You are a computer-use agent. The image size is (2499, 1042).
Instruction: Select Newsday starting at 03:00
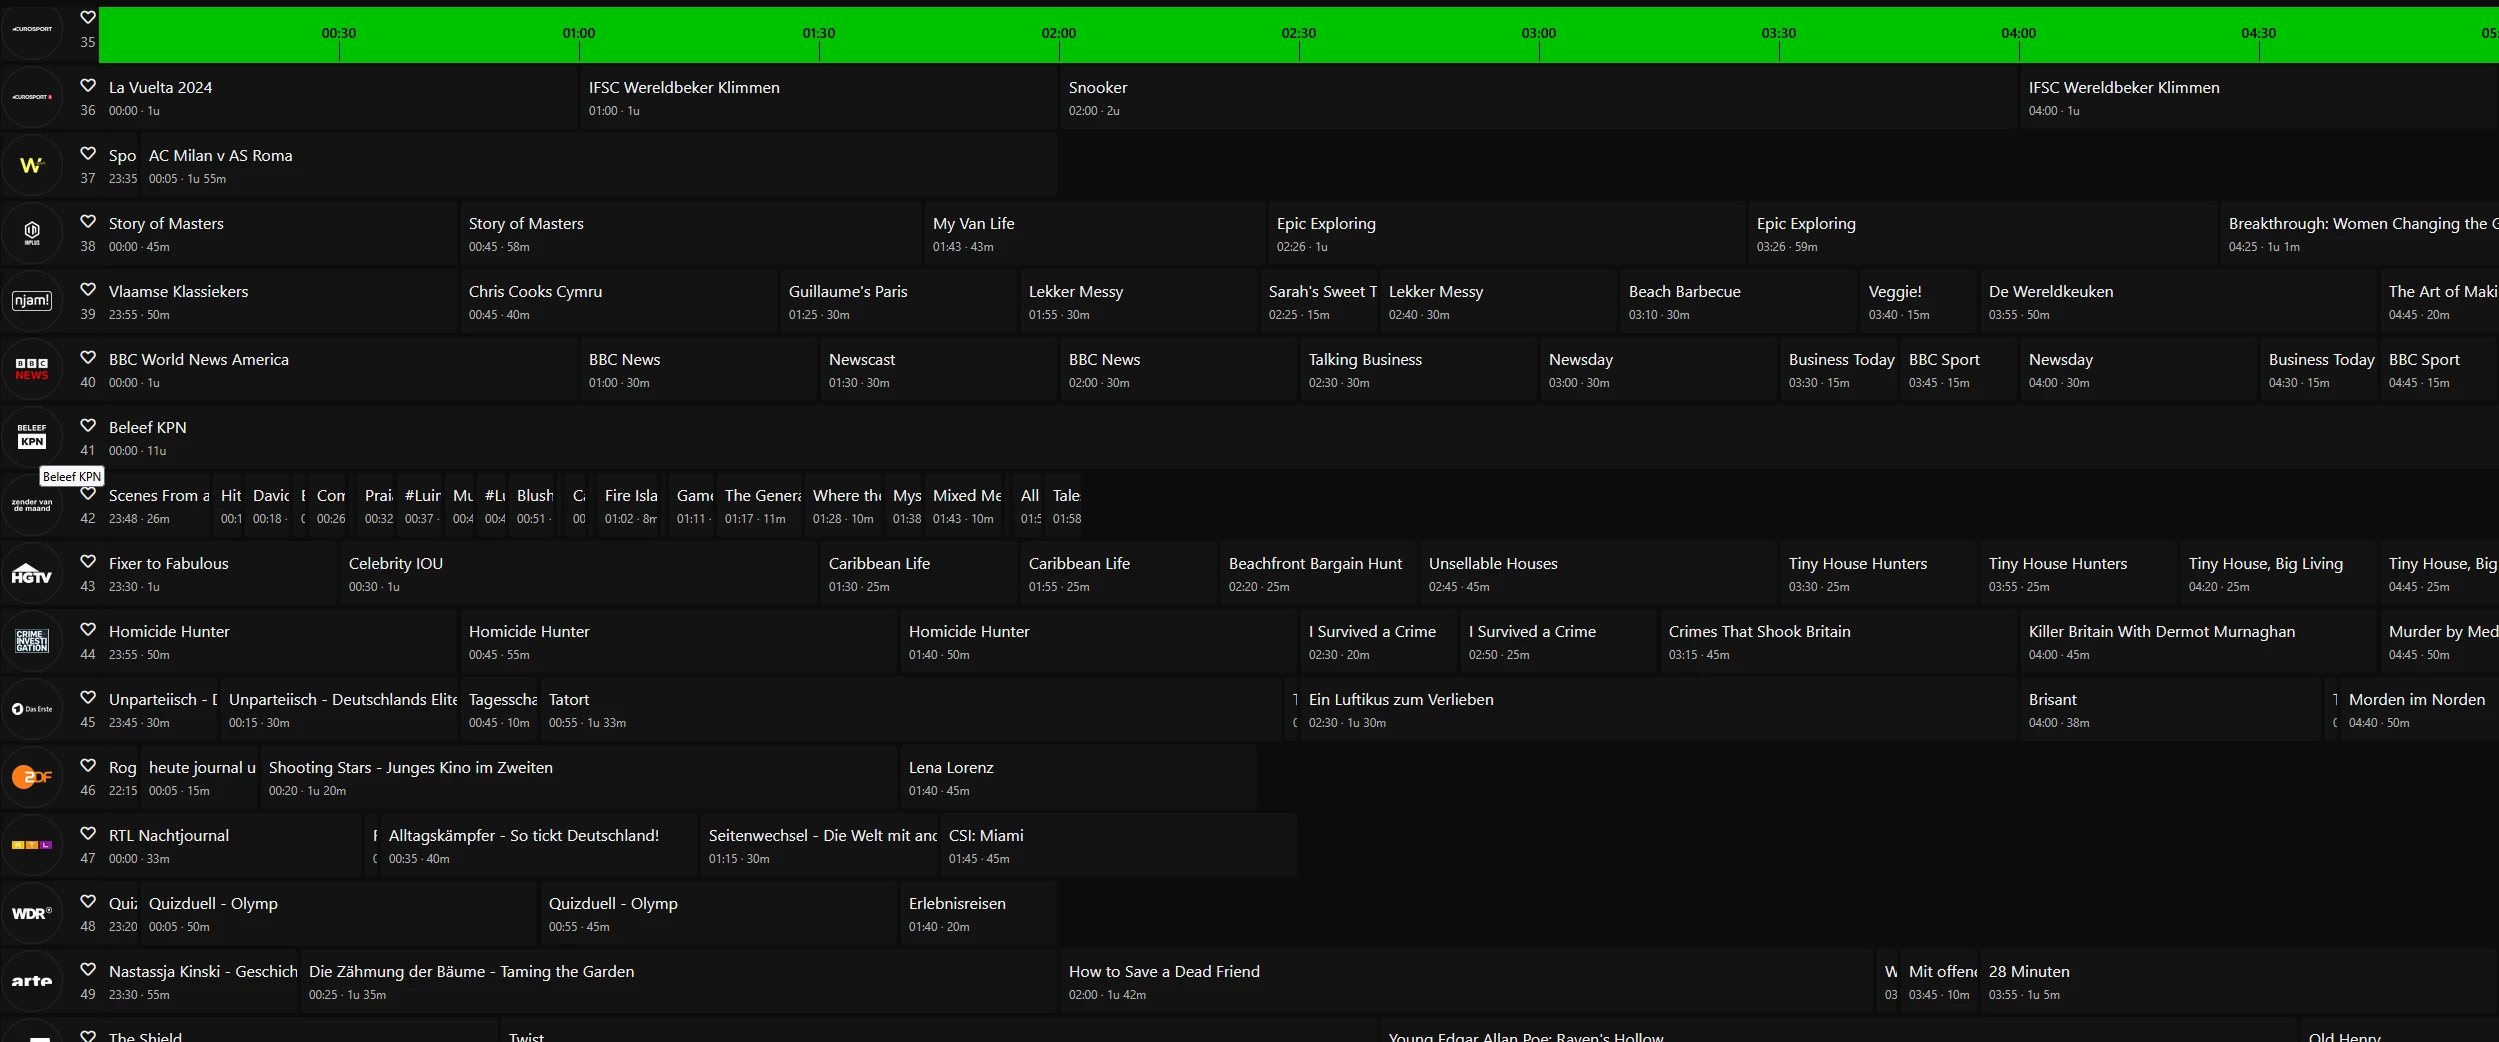[1659, 370]
